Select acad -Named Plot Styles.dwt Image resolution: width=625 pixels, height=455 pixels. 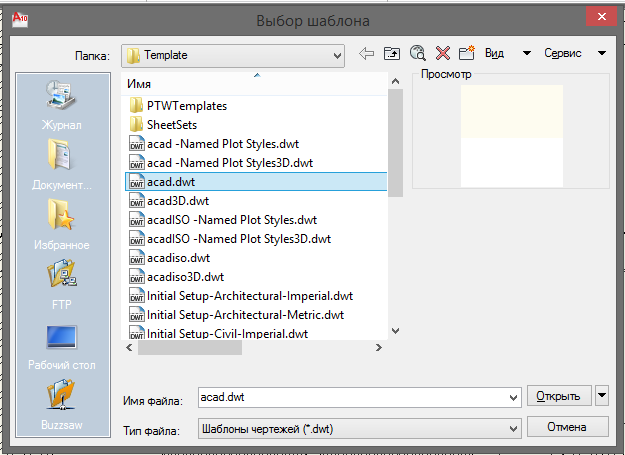[x=214, y=144]
